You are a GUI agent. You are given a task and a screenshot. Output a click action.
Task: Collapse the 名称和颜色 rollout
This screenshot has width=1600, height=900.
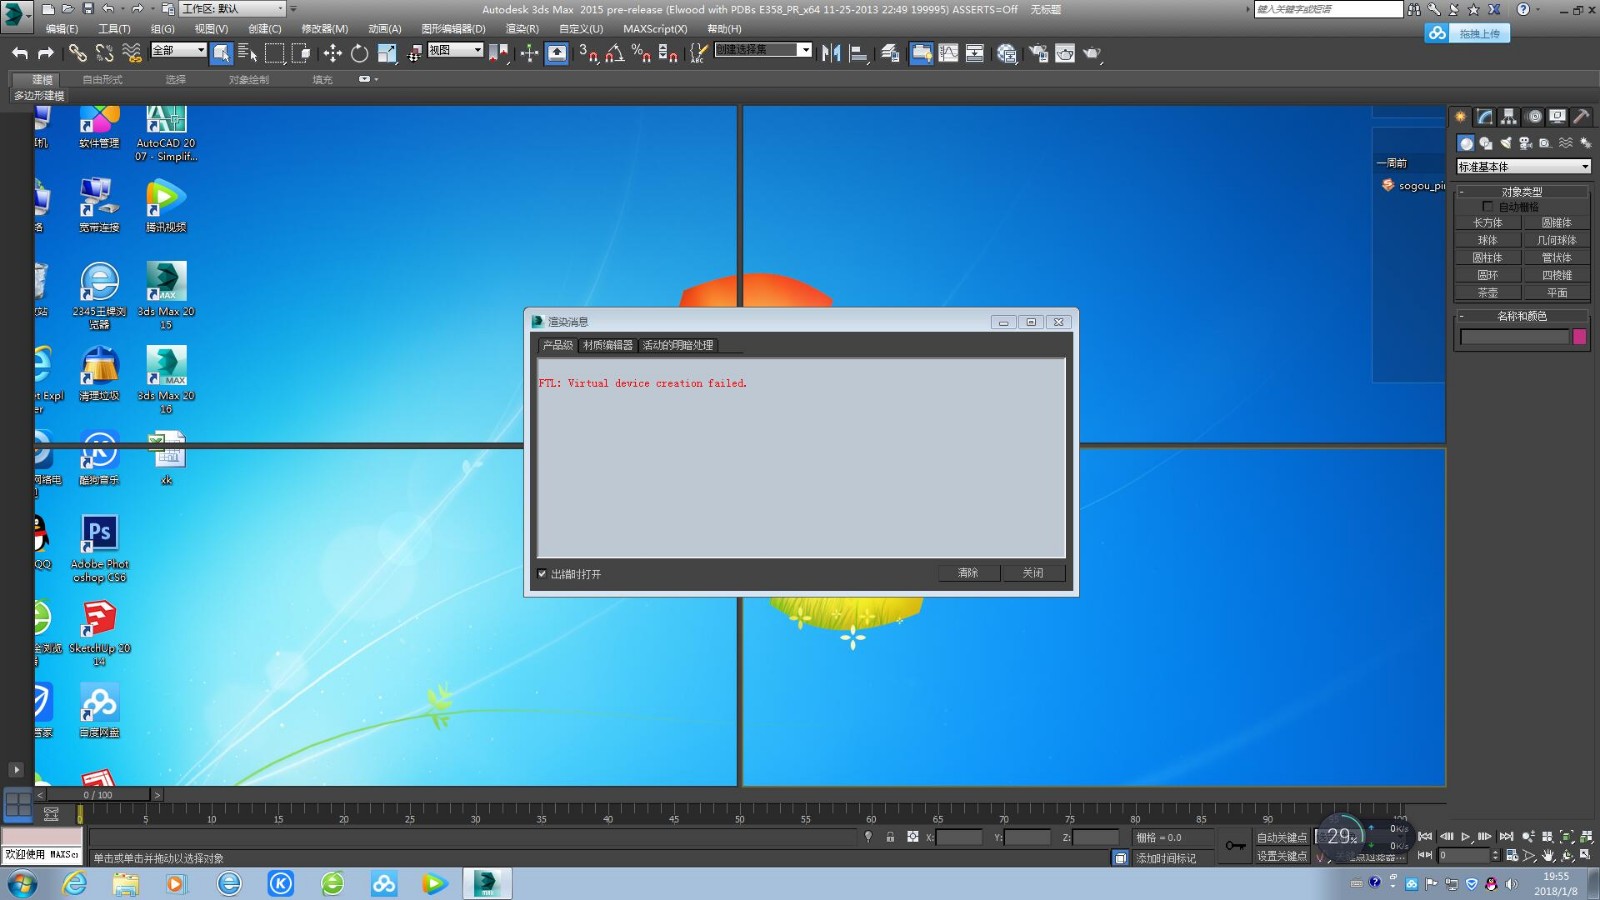(x=1521, y=316)
